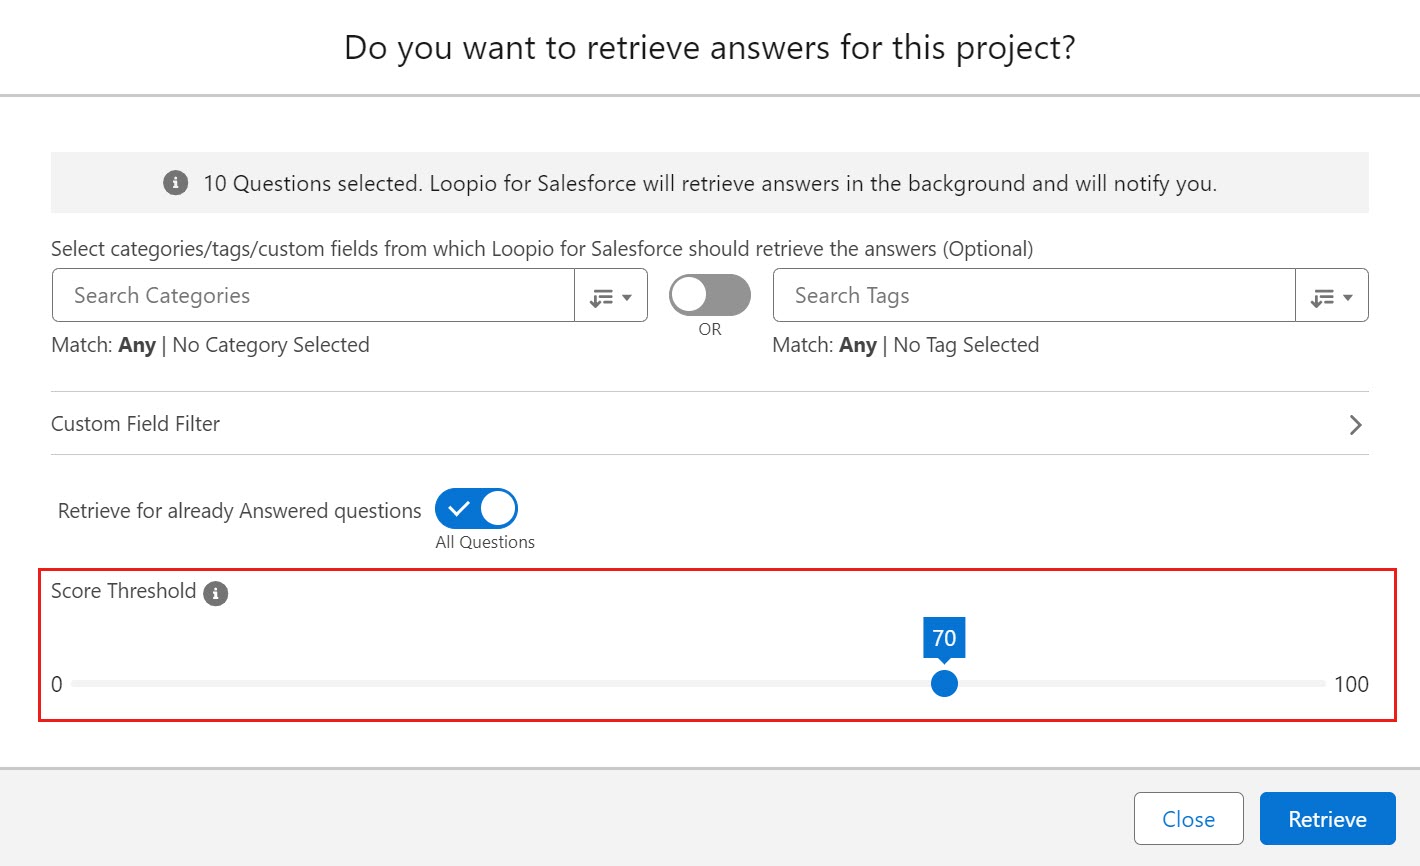Click the 100 maximum label of the slider

pos(1351,685)
